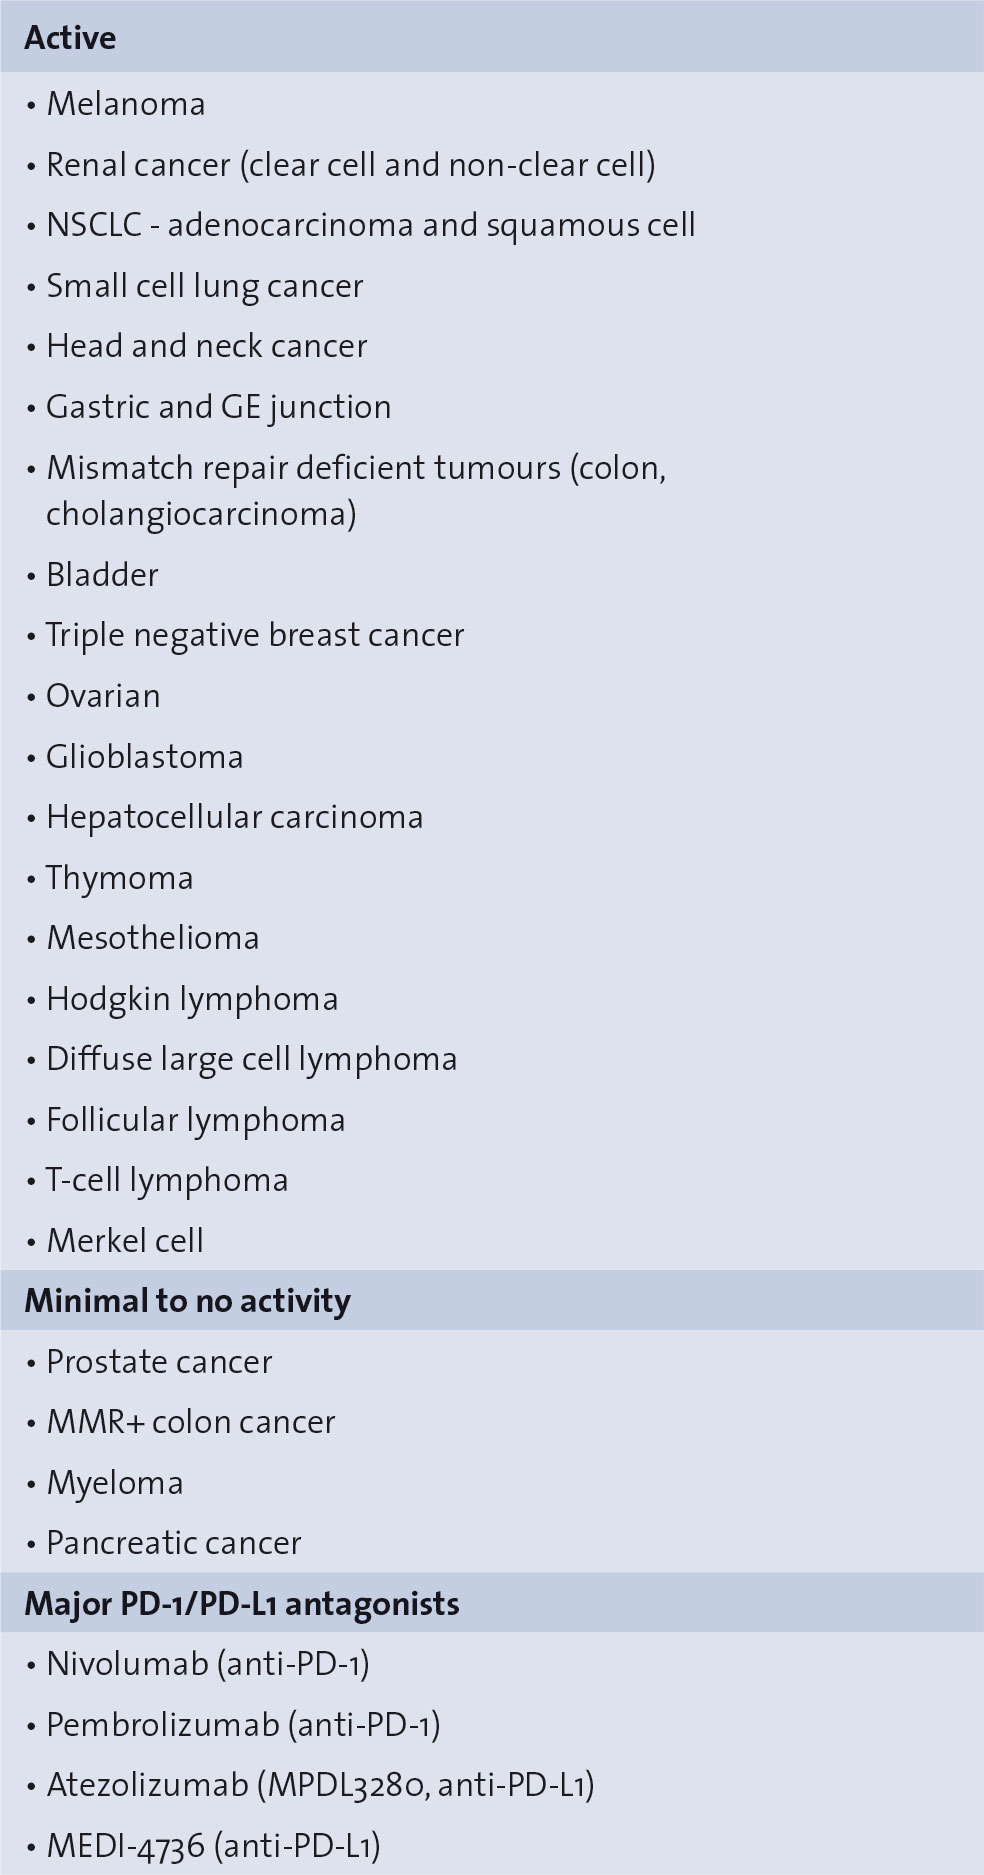The height and width of the screenshot is (1875, 984).
Task: Click Diffuse large cell lymphoma
Action: click(x=251, y=1059)
